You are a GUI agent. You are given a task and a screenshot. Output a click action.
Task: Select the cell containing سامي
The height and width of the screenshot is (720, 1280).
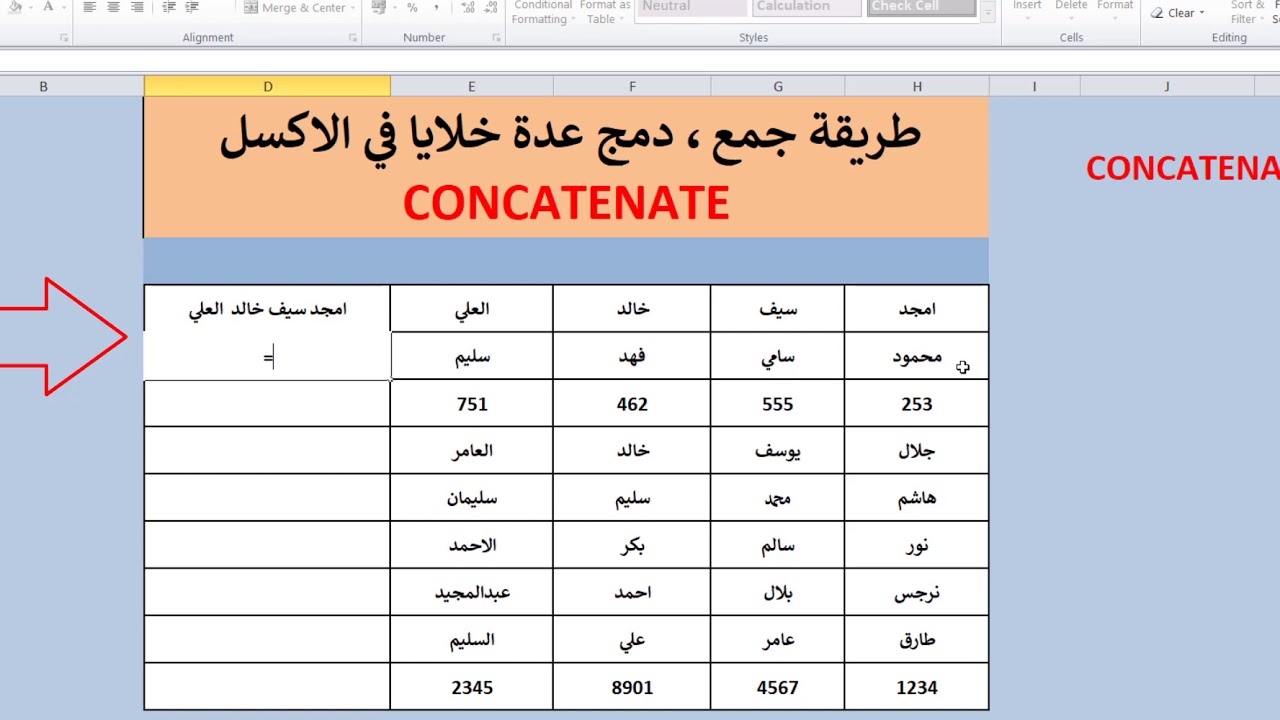pyautogui.click(x=777, y=356)
